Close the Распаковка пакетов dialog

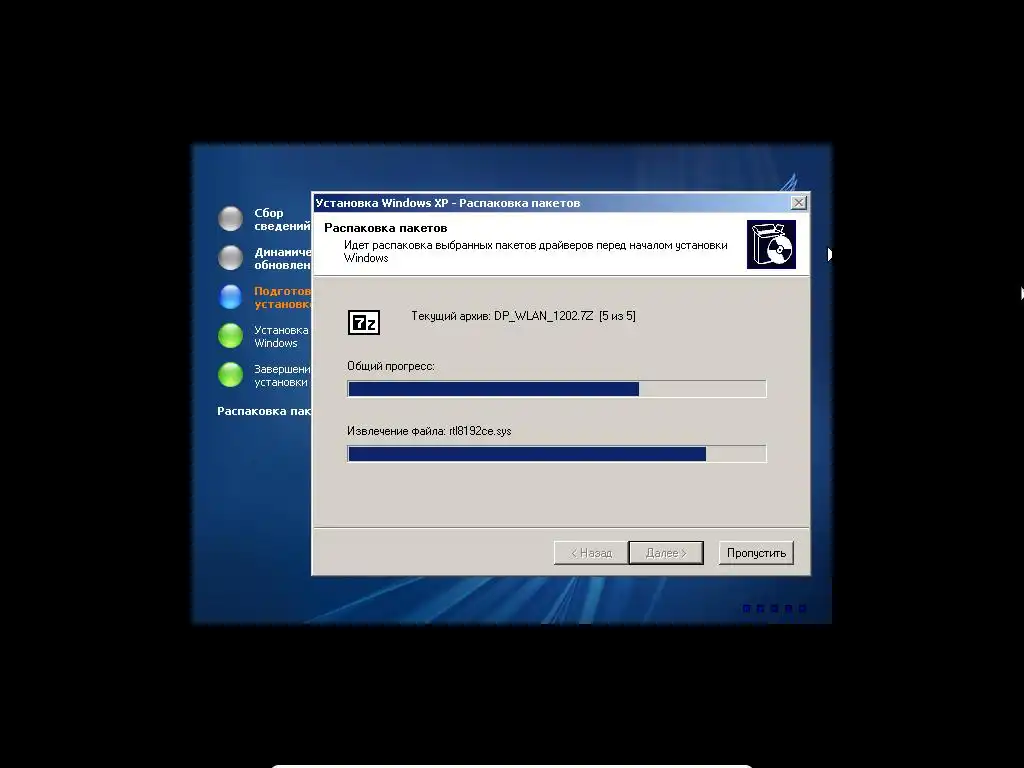[799, 203]
